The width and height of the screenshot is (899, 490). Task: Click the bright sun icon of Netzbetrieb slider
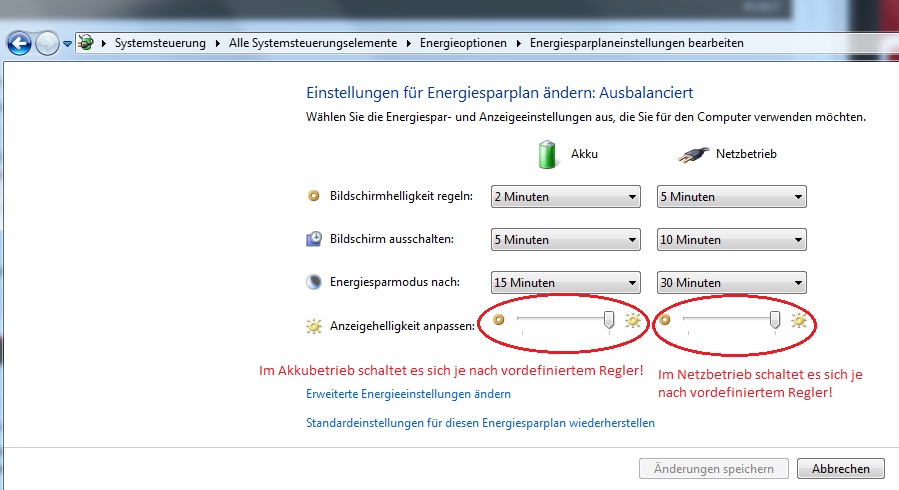coord(798,321)
